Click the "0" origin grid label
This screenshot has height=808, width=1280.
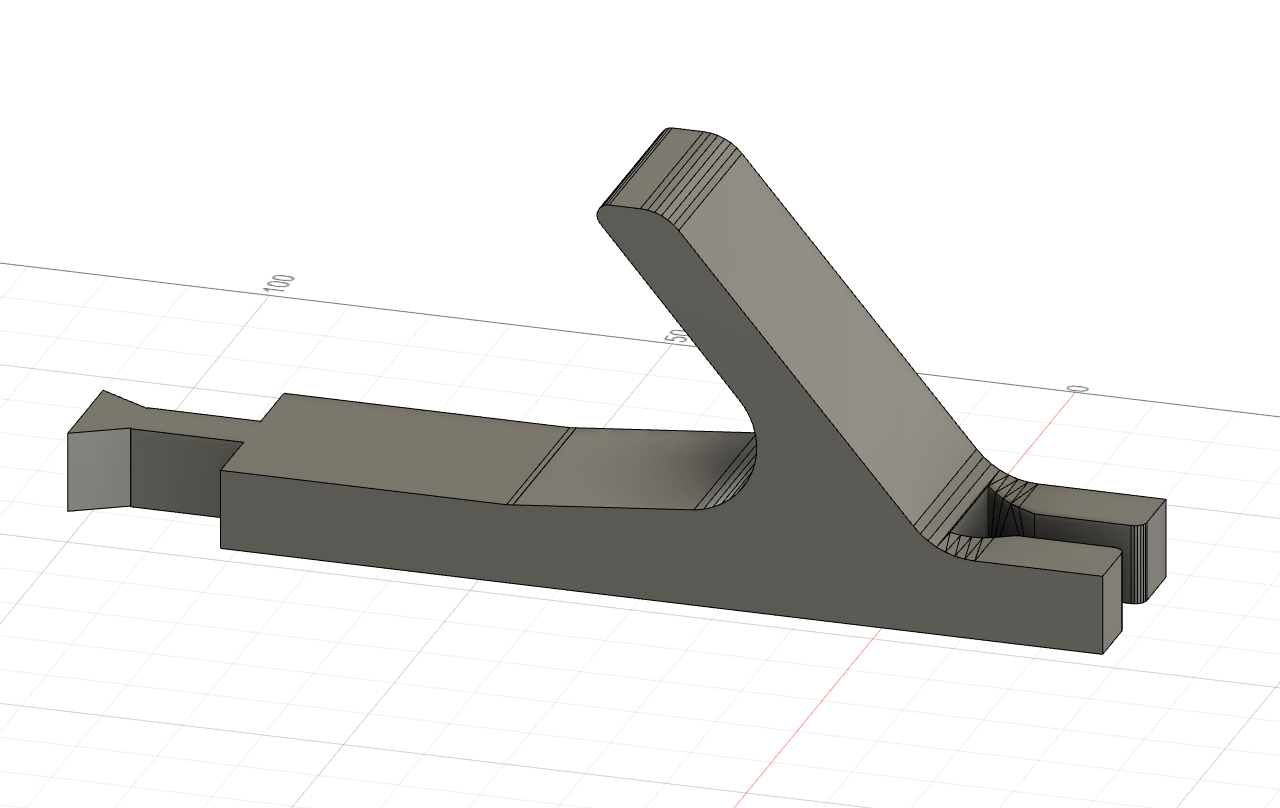(1077, 389)
